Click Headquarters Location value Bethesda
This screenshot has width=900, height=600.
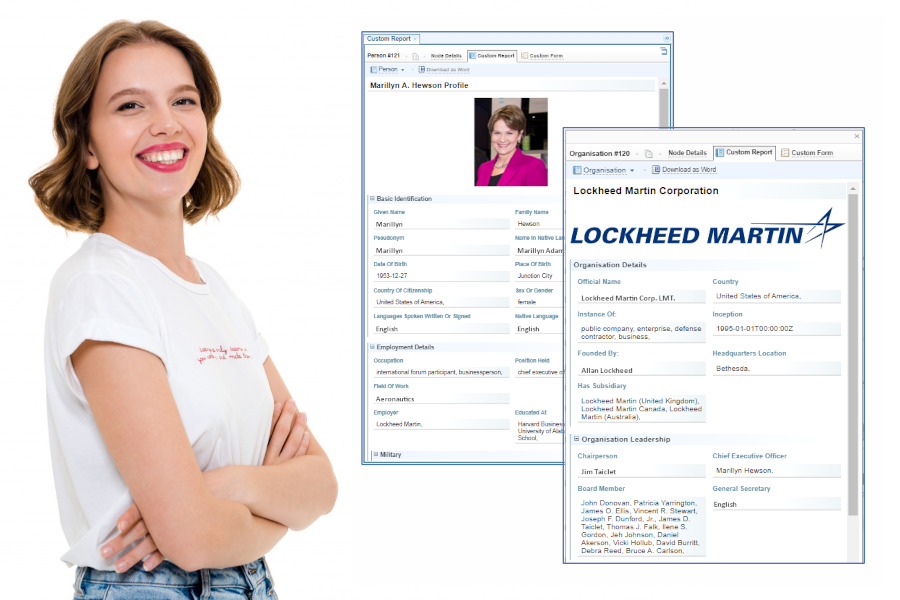pos(777,369)
